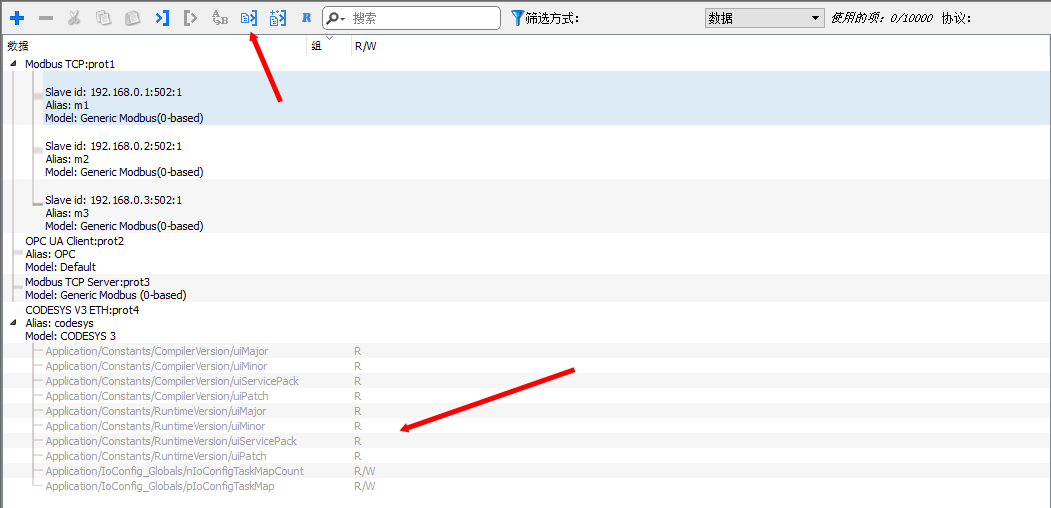Click the gray export bracket-arrow icon
The image size is (1051, 508).
coord(190,18)
